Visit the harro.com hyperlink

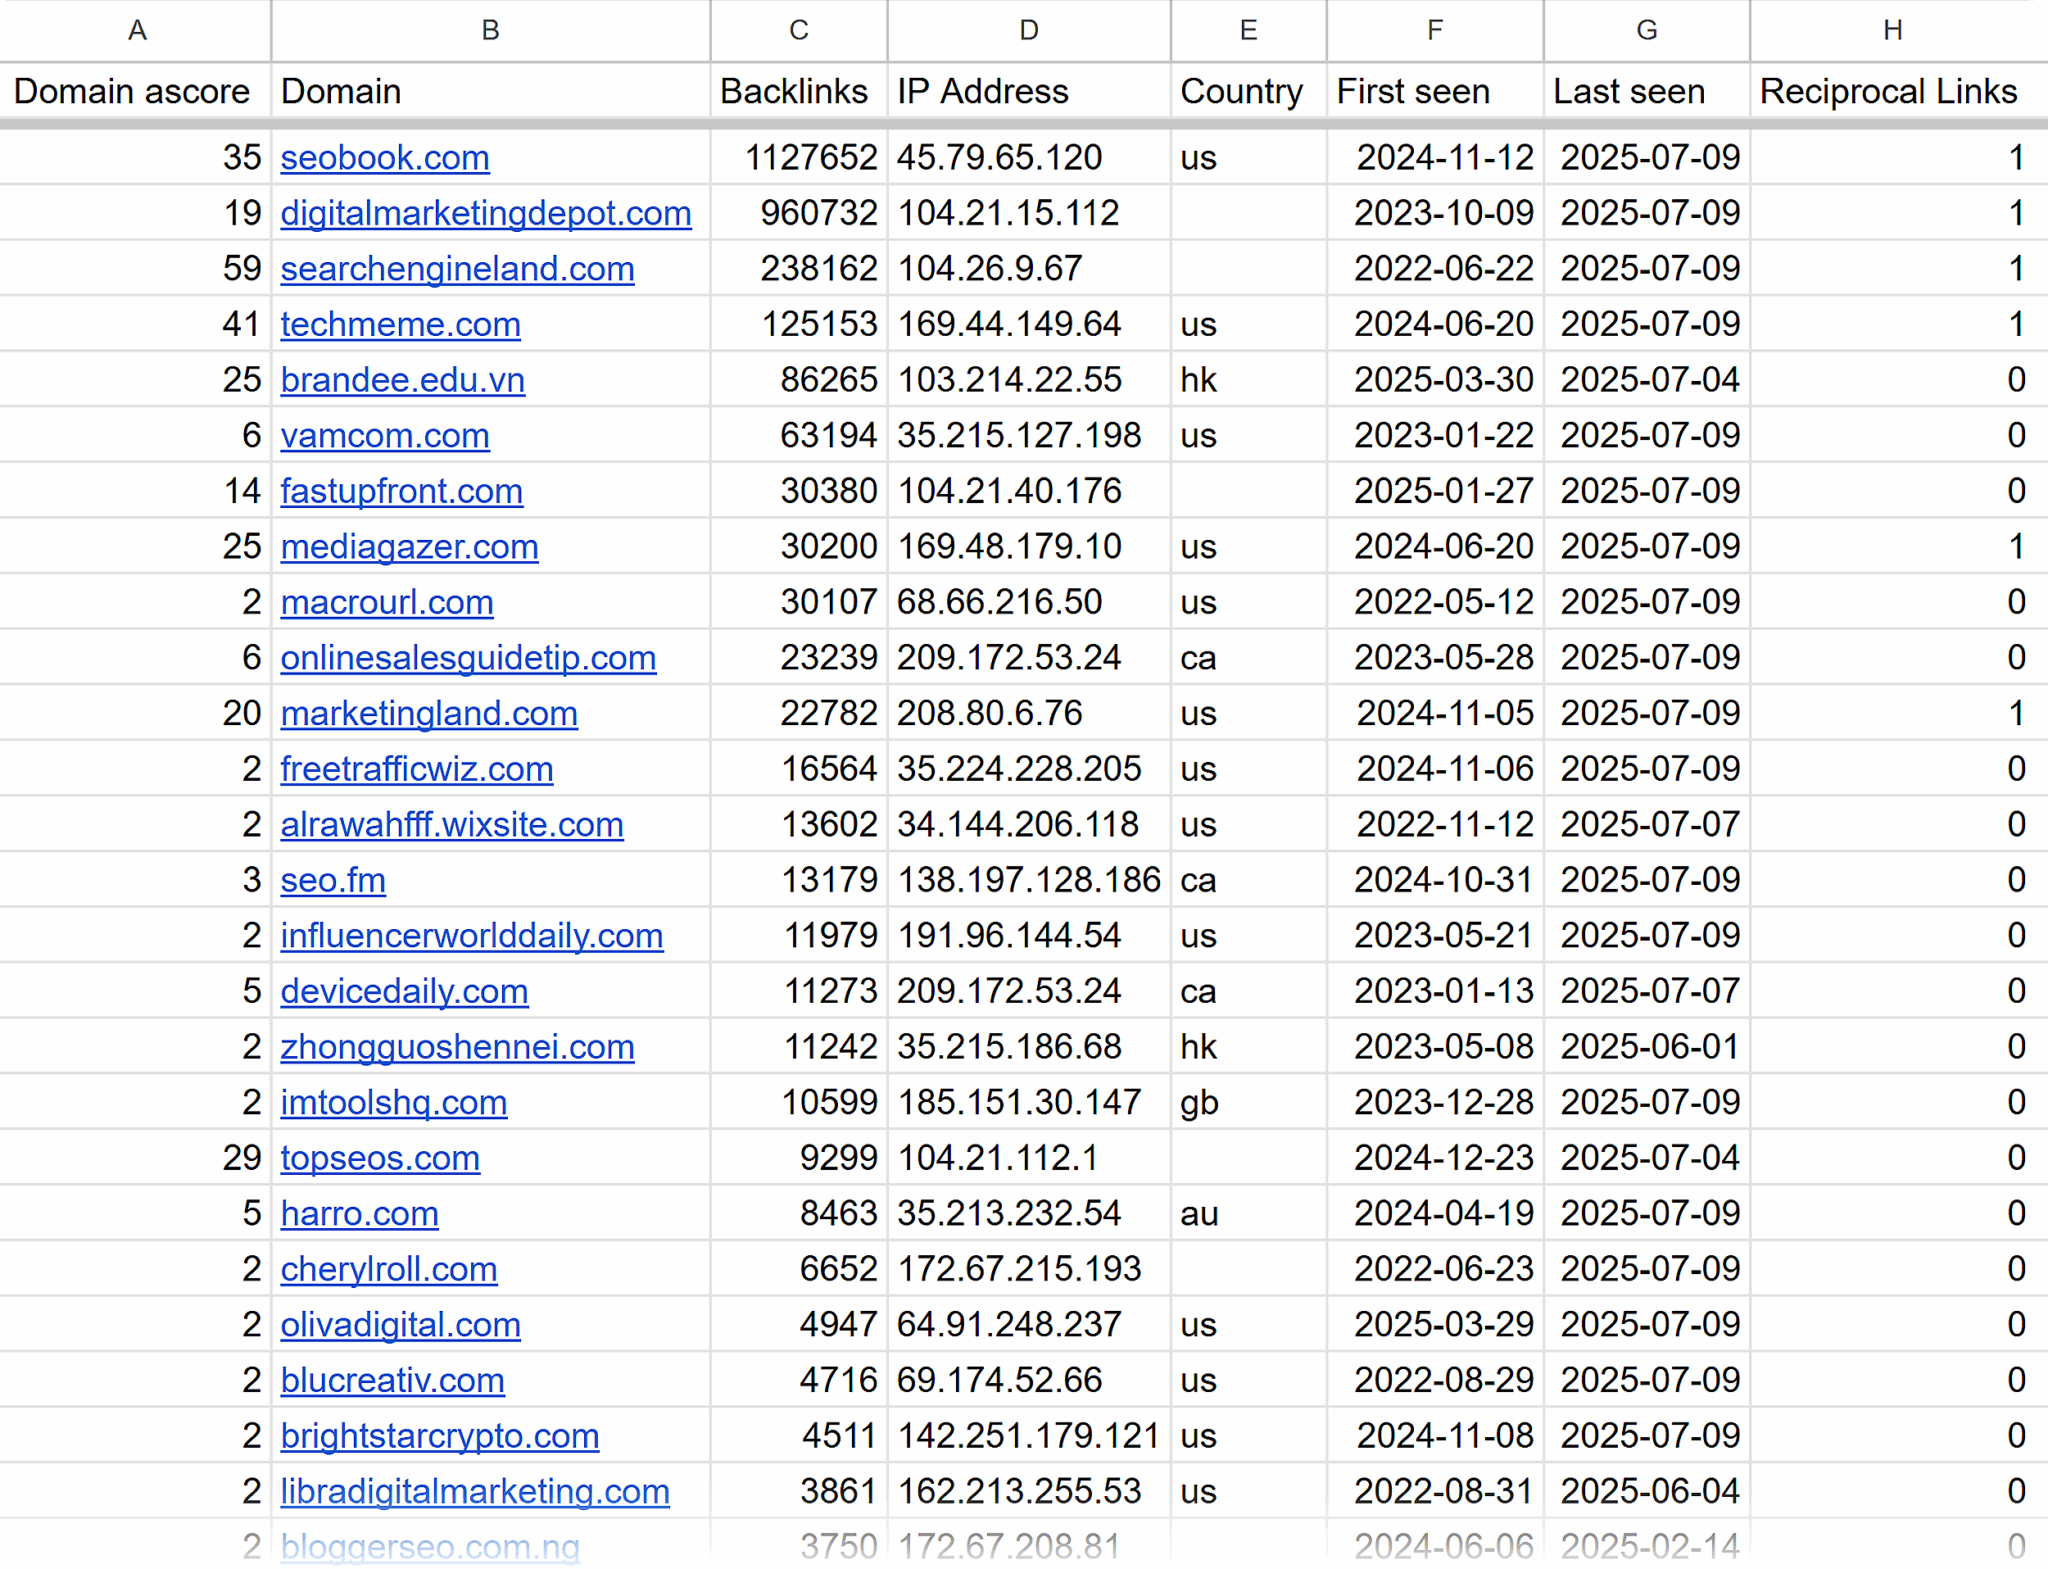pyautogui.click(x=359, y=1213)
